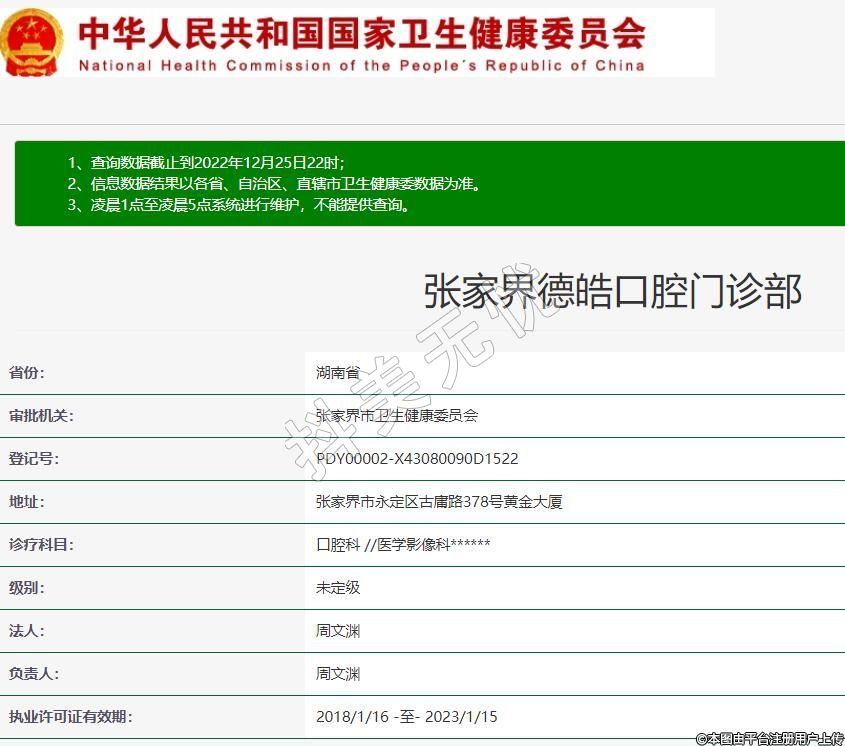Select the 负责人 row label
This screenshot has height=746, width=845.
click(34, 674)
